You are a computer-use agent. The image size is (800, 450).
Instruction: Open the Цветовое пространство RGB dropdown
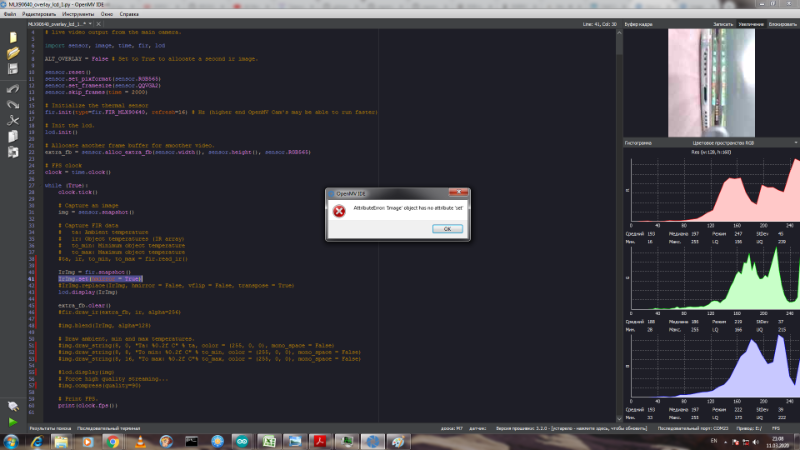[723, 143]
